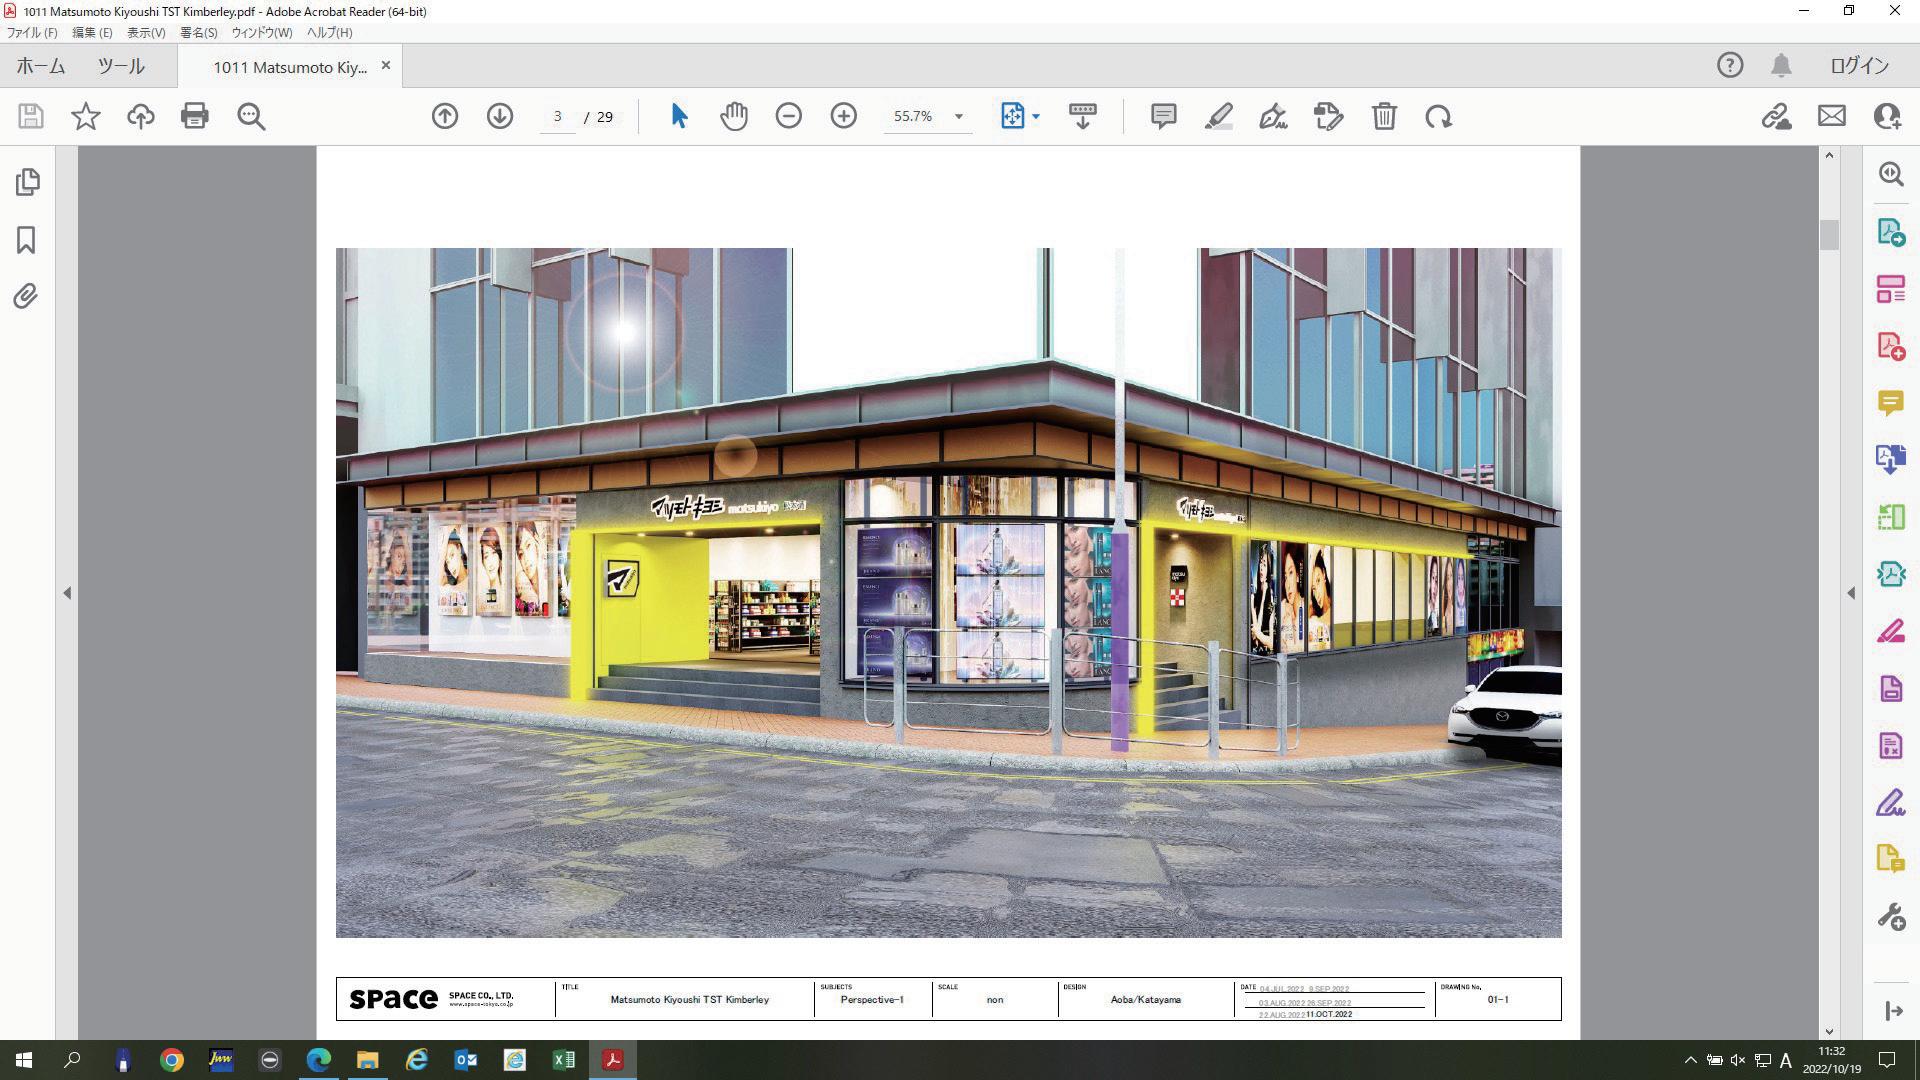Add a sticky note comment
1920x1080 pixels.
click(1163, 116)
